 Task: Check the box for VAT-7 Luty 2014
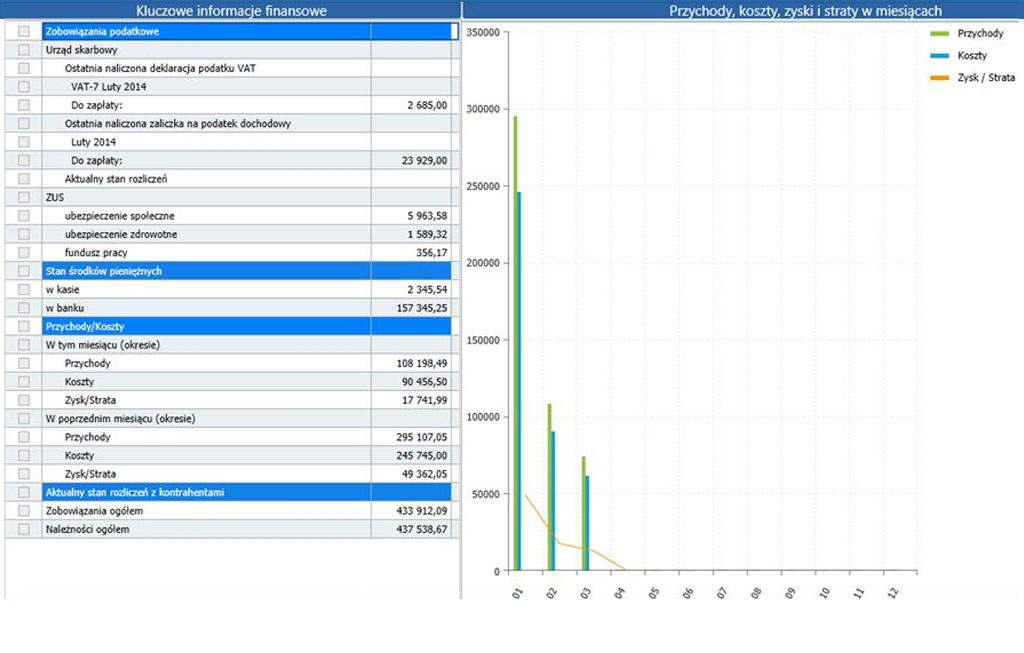pos(24,86)
